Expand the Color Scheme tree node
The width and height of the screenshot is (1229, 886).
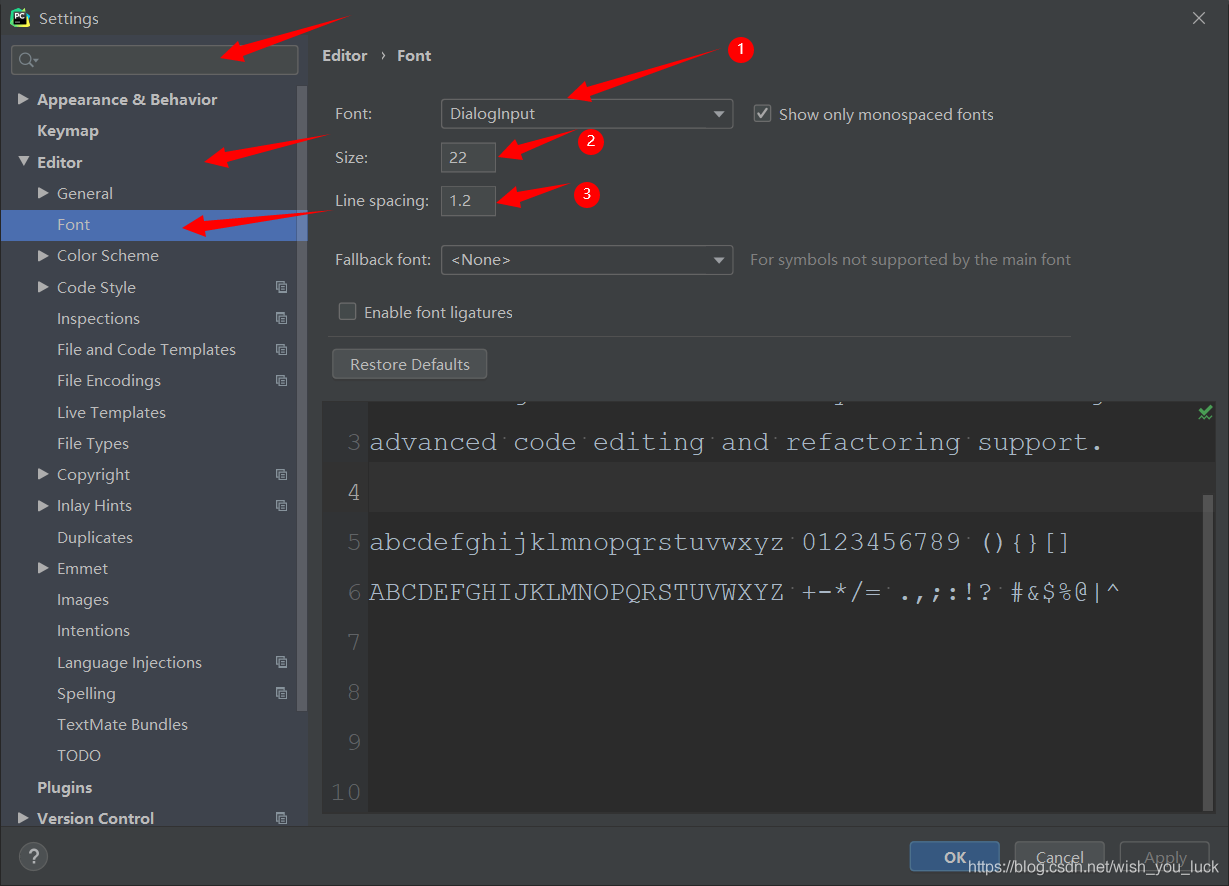tap(43, 256)
